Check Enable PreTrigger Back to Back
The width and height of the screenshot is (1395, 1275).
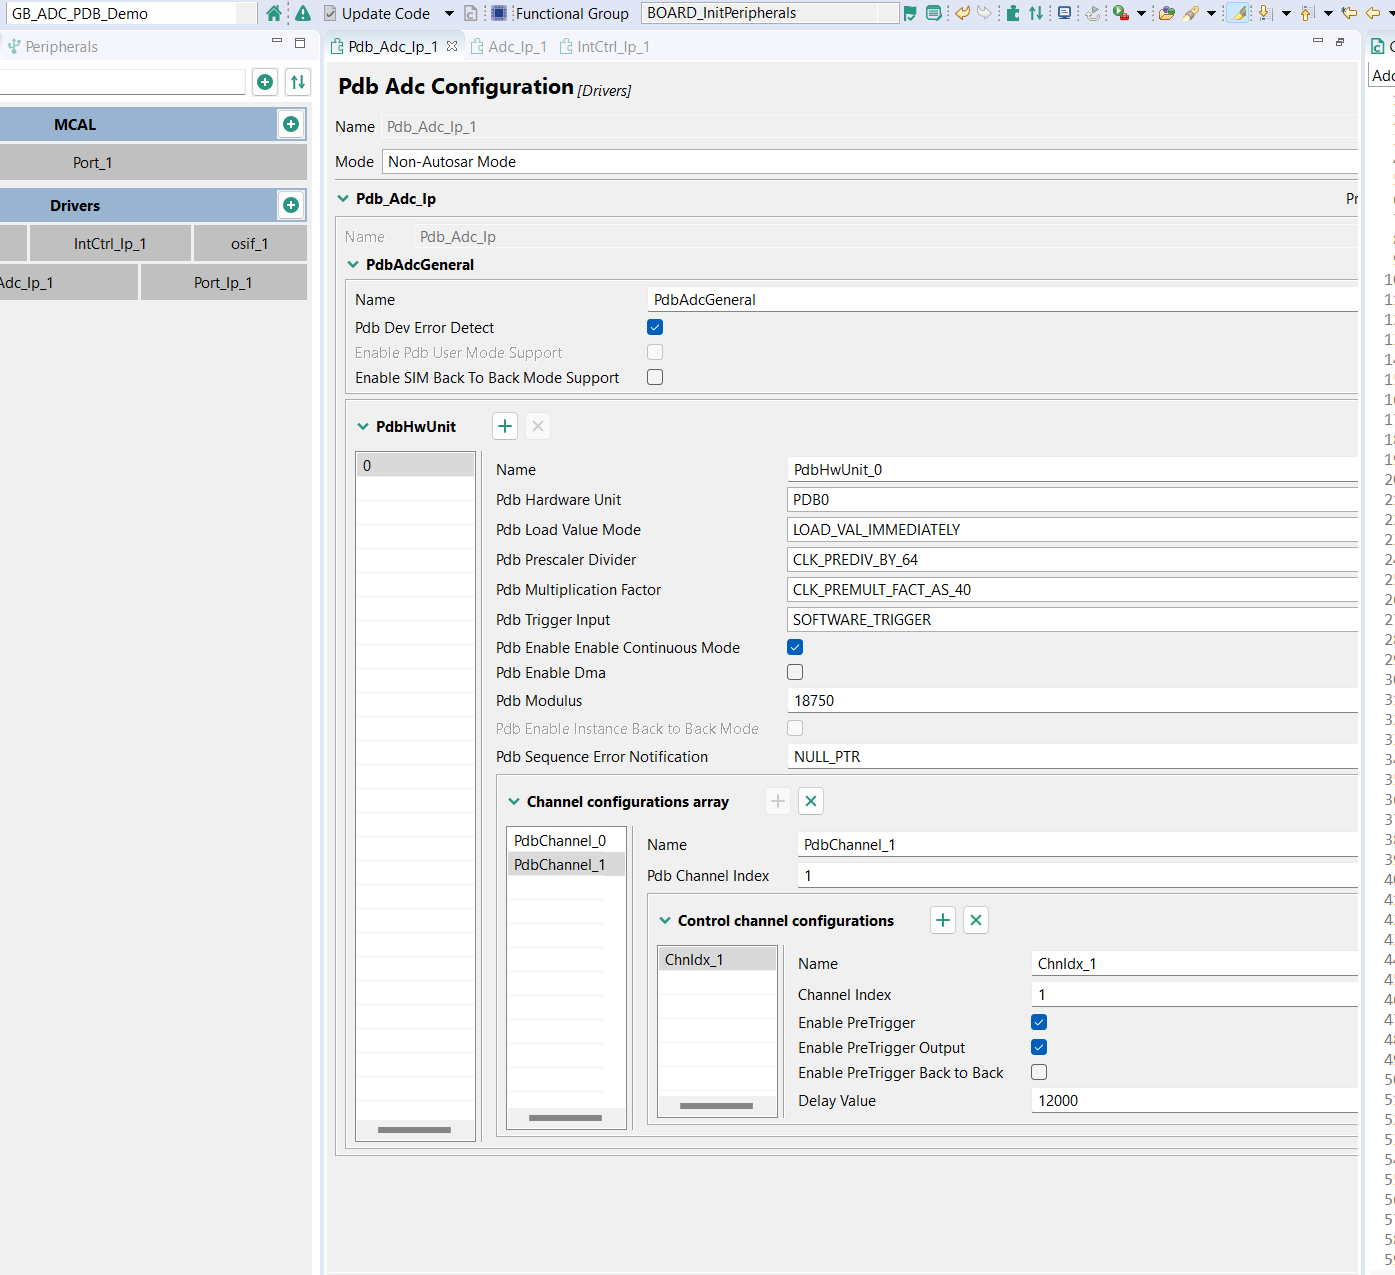tap(1039, 1072)
